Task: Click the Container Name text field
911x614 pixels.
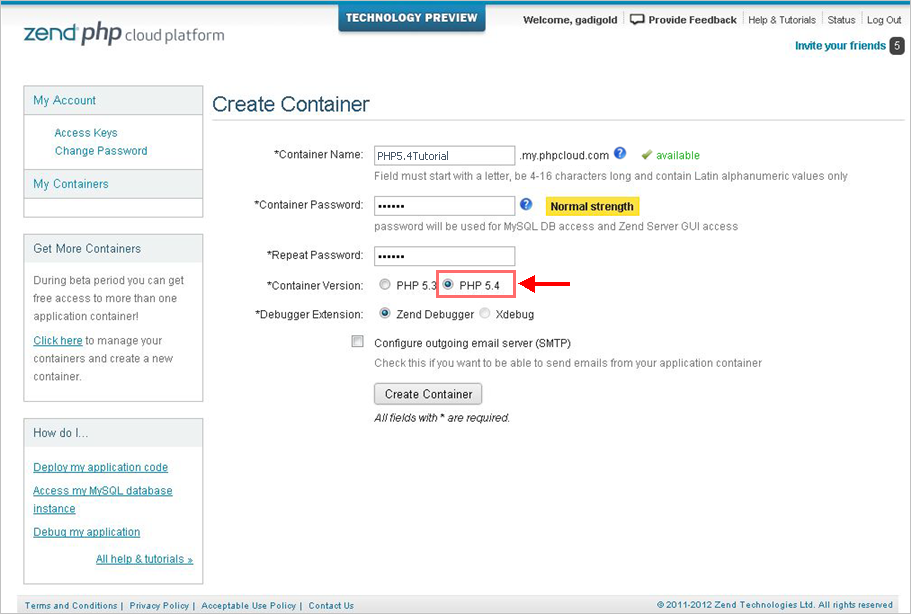Action: [444, 156]
